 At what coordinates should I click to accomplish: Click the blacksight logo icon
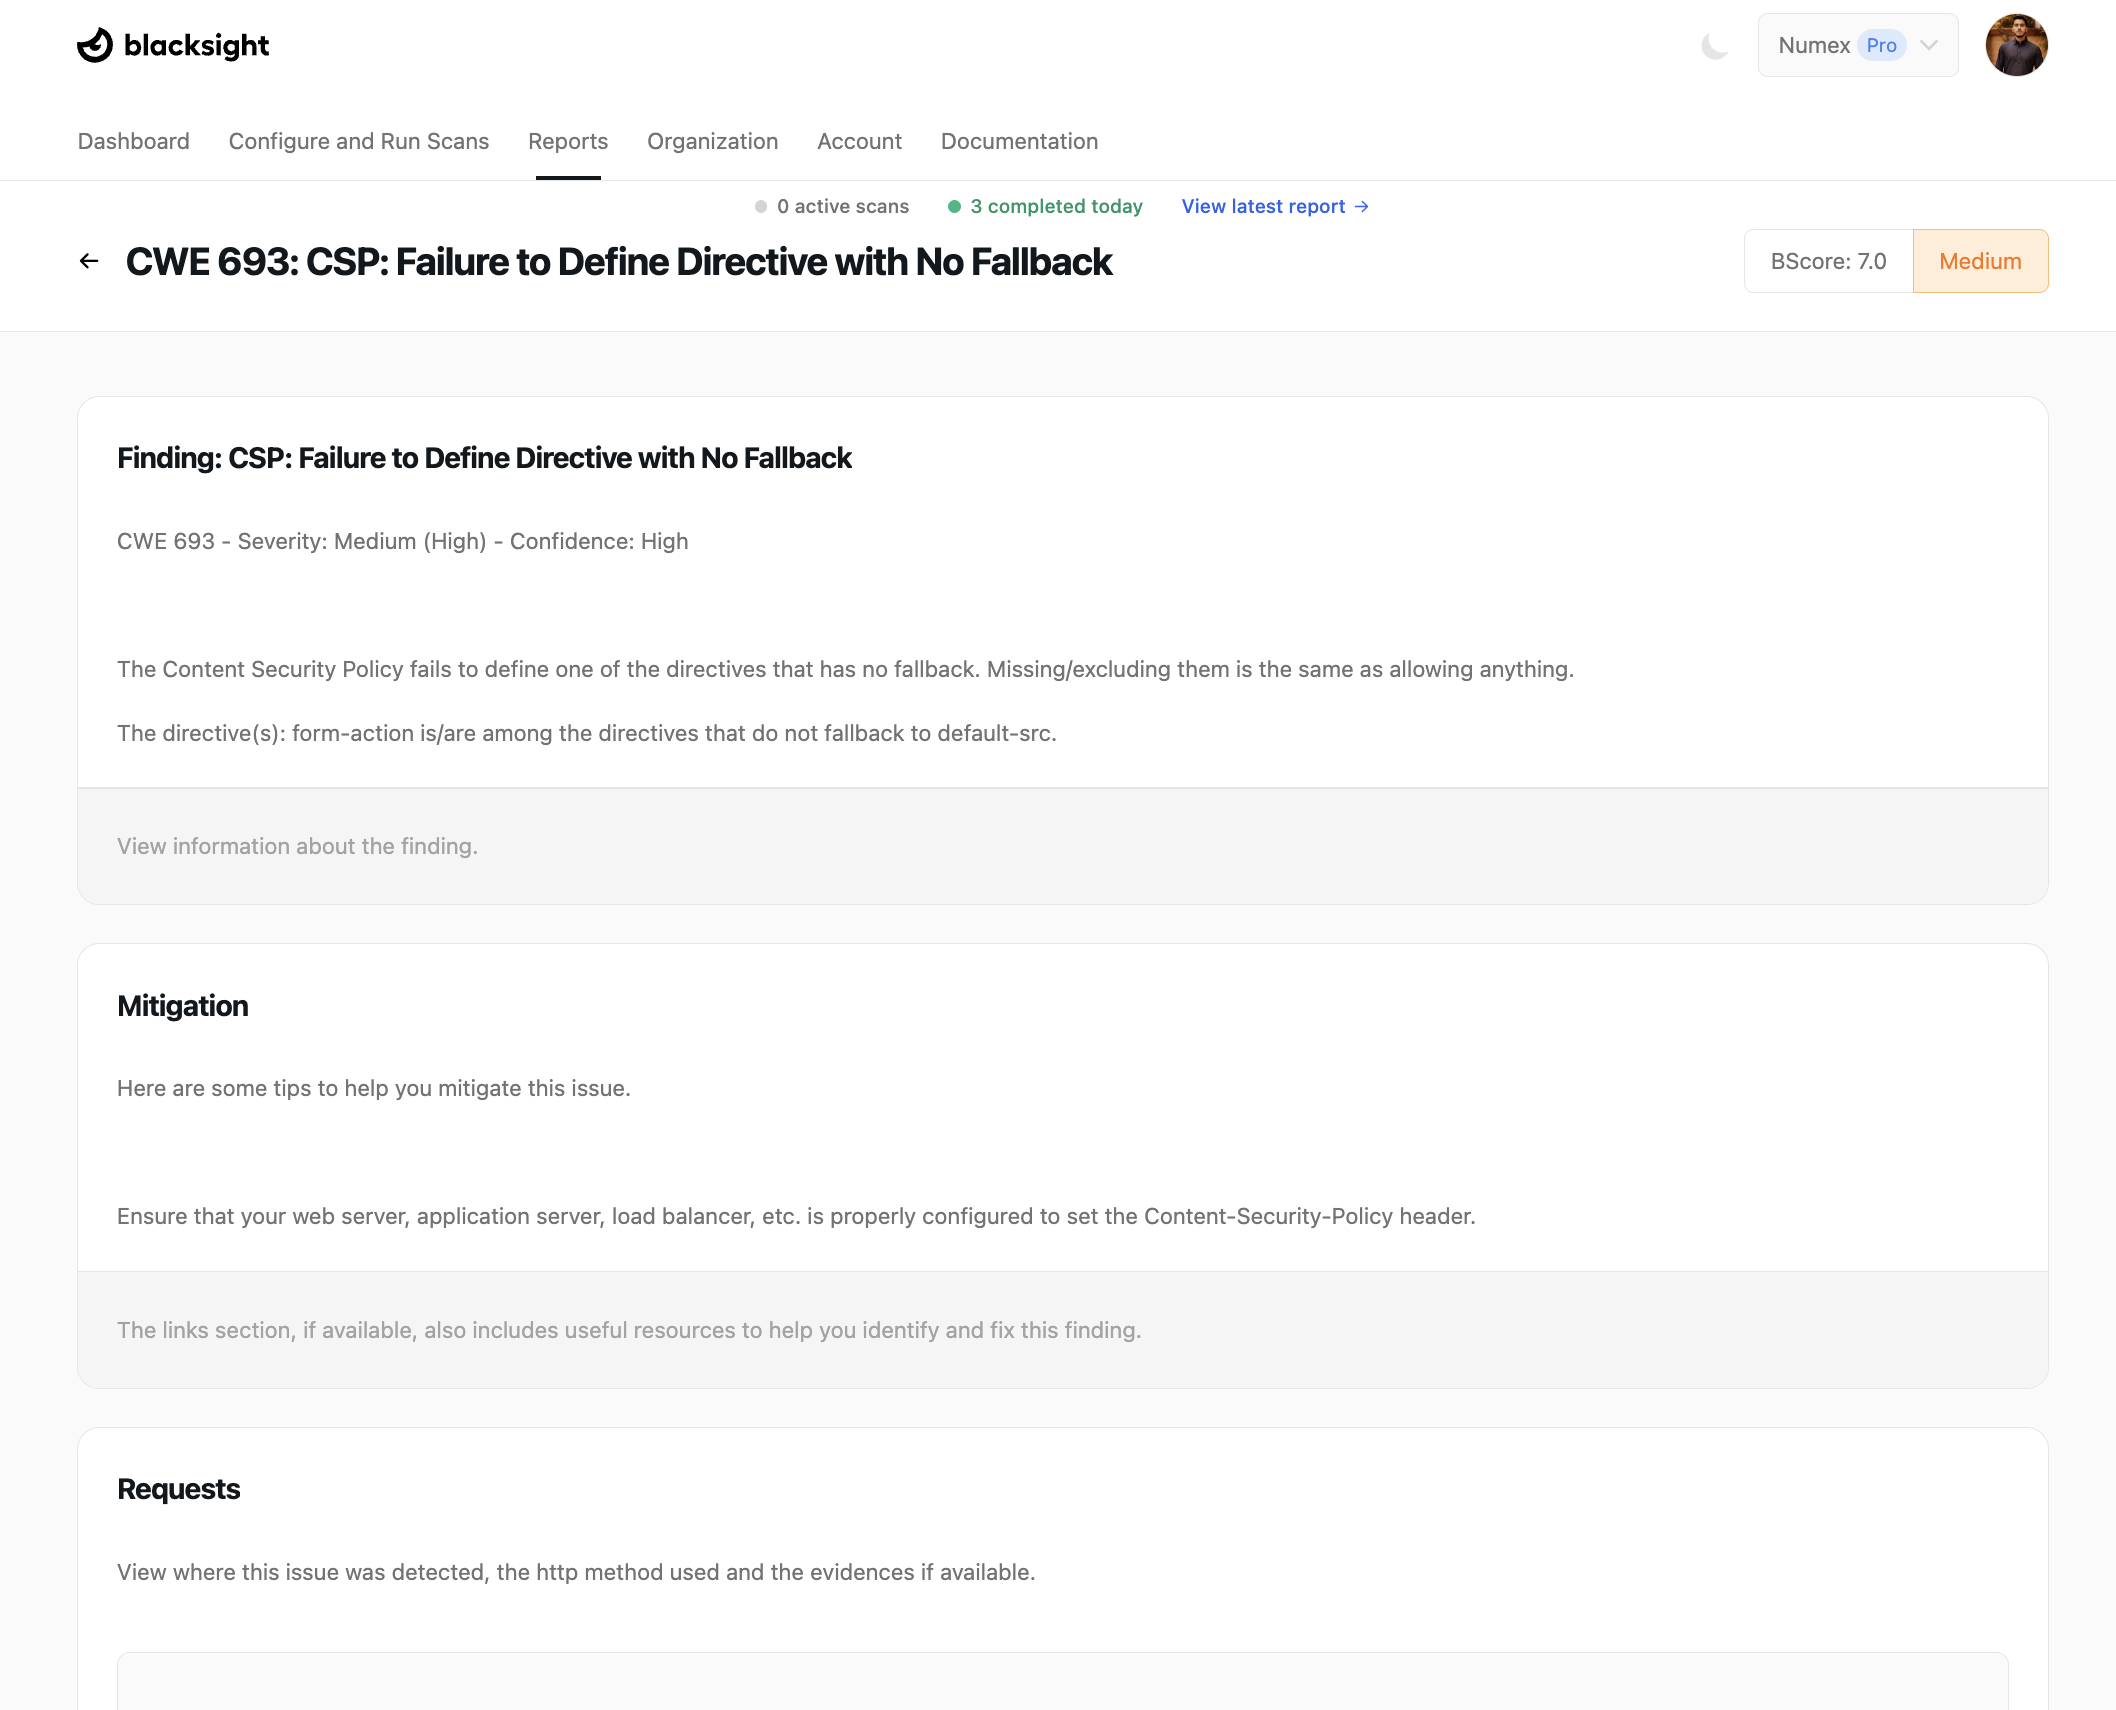(x=95, y=45)
